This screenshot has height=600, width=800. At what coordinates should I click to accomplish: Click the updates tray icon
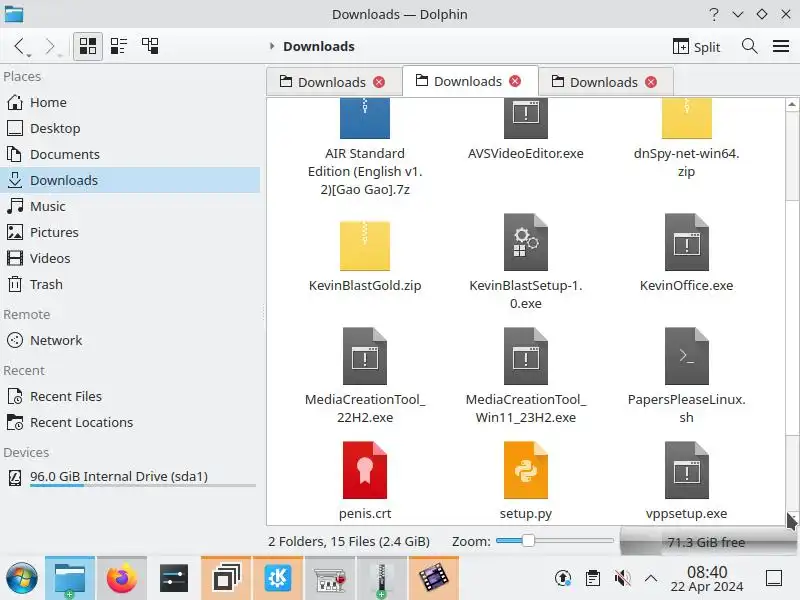pyautogui.click(x=563, y=578)
